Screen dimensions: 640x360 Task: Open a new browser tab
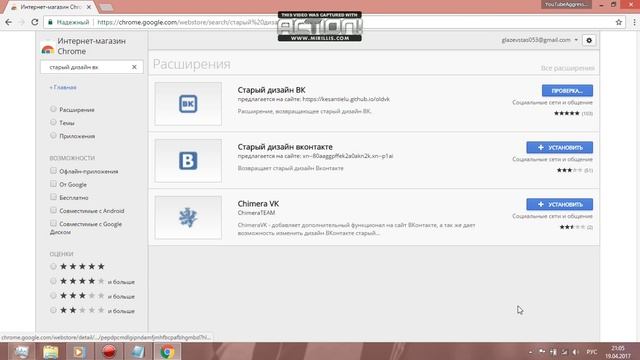[106, 7]
